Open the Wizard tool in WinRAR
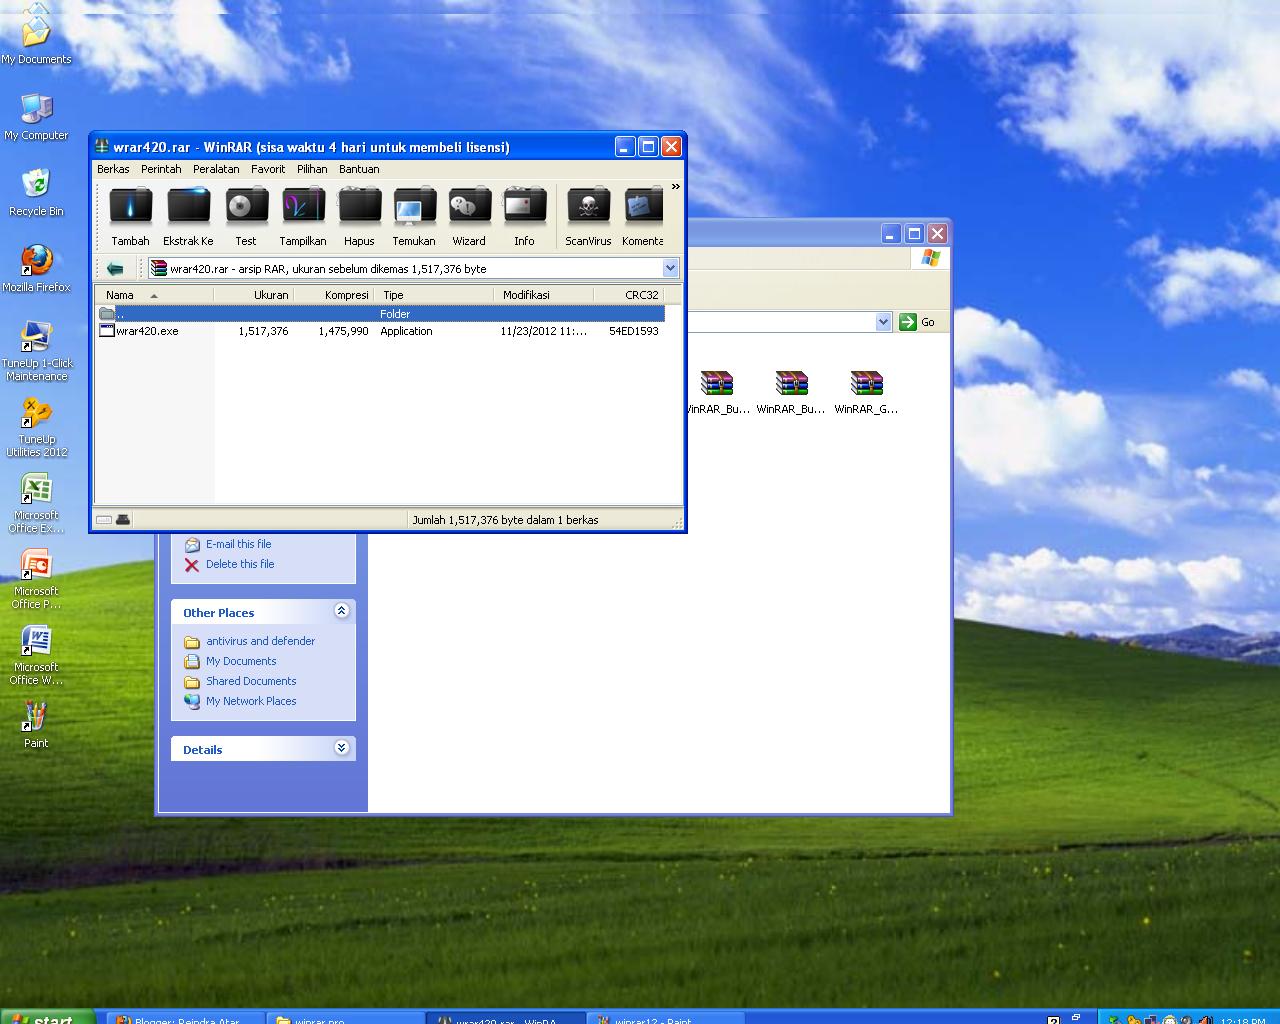This screenshot has width=1280, height=1024. pyautogui.click(x=469, y=216)
